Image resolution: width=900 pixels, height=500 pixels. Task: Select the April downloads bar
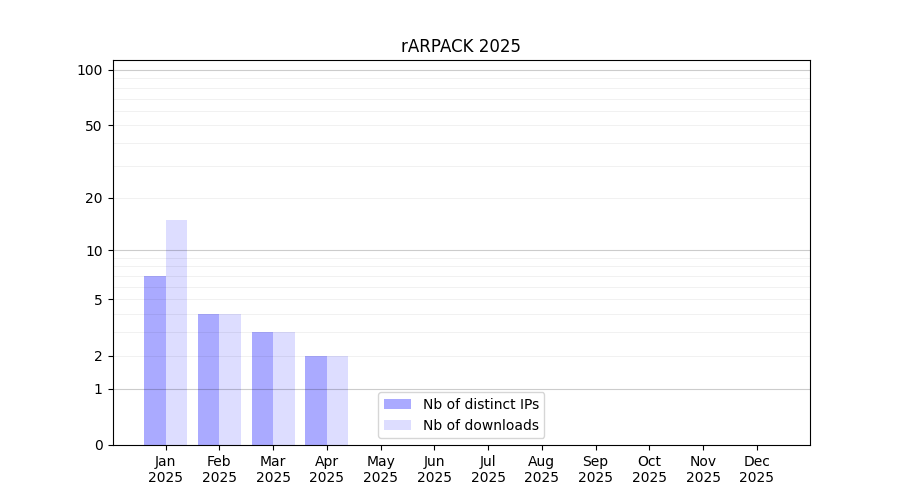click(337, 400)
